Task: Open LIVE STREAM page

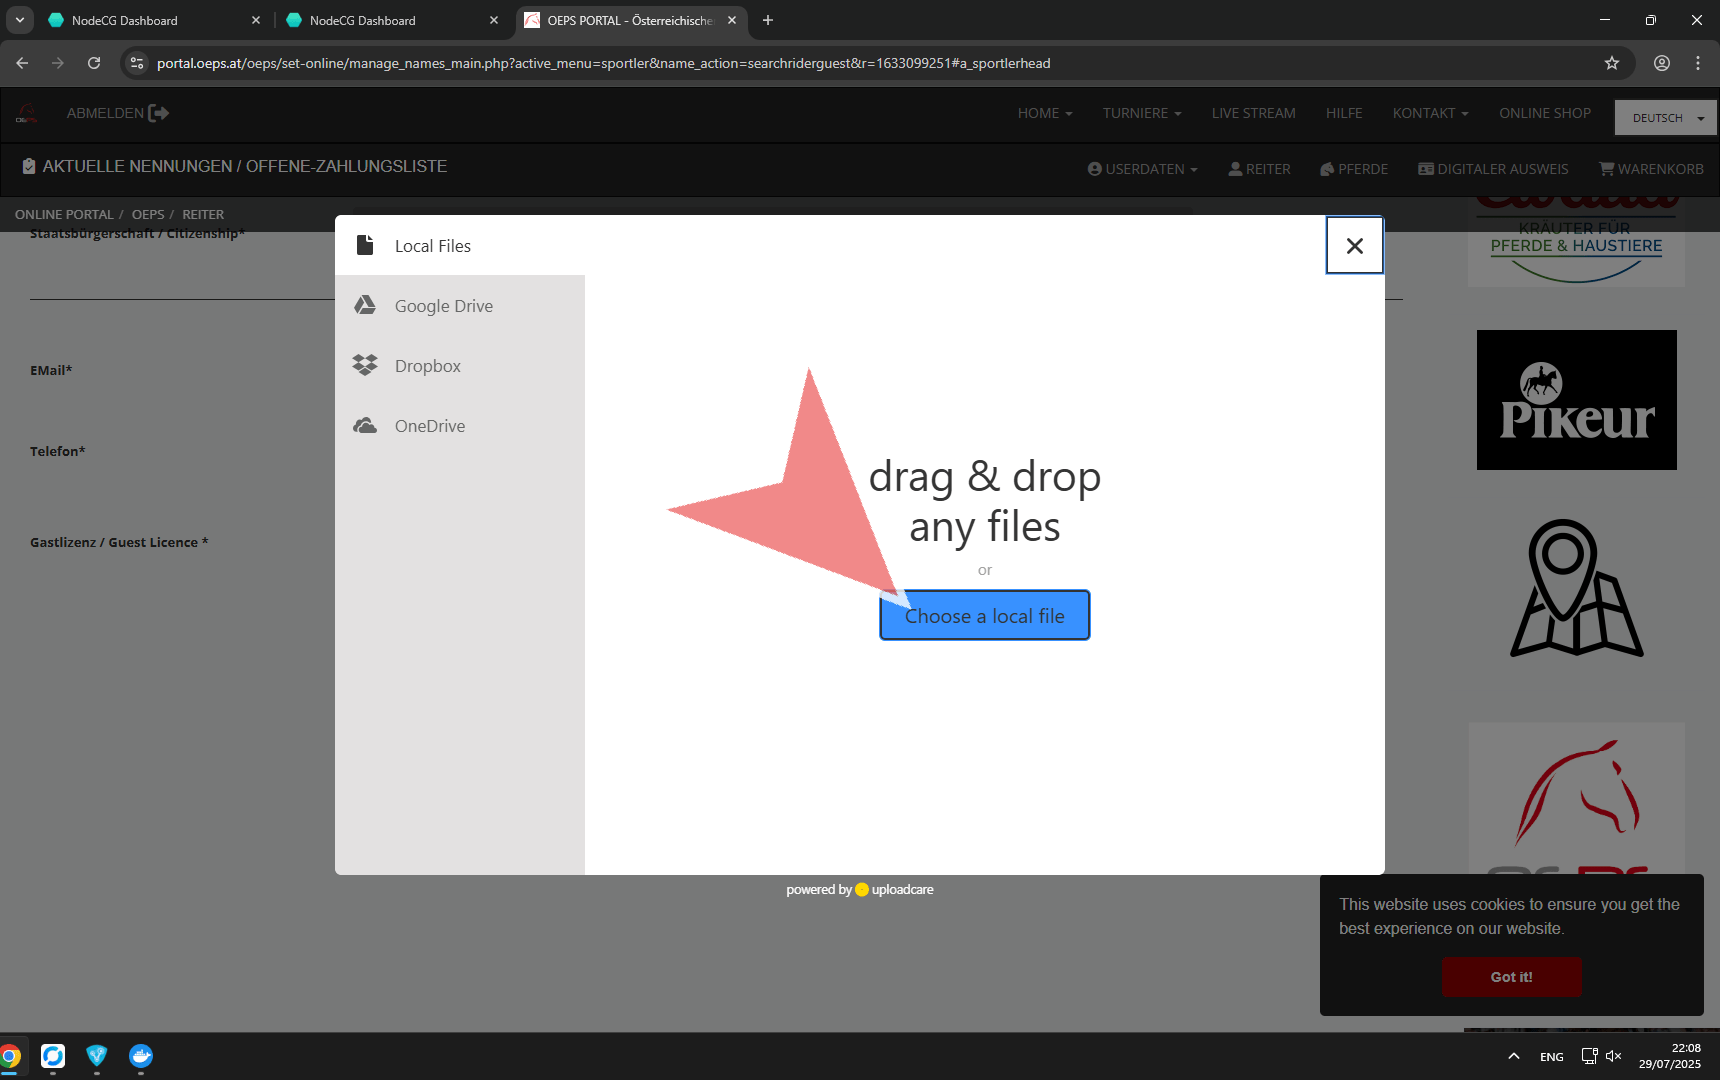Action: (x=1253, y=113)
